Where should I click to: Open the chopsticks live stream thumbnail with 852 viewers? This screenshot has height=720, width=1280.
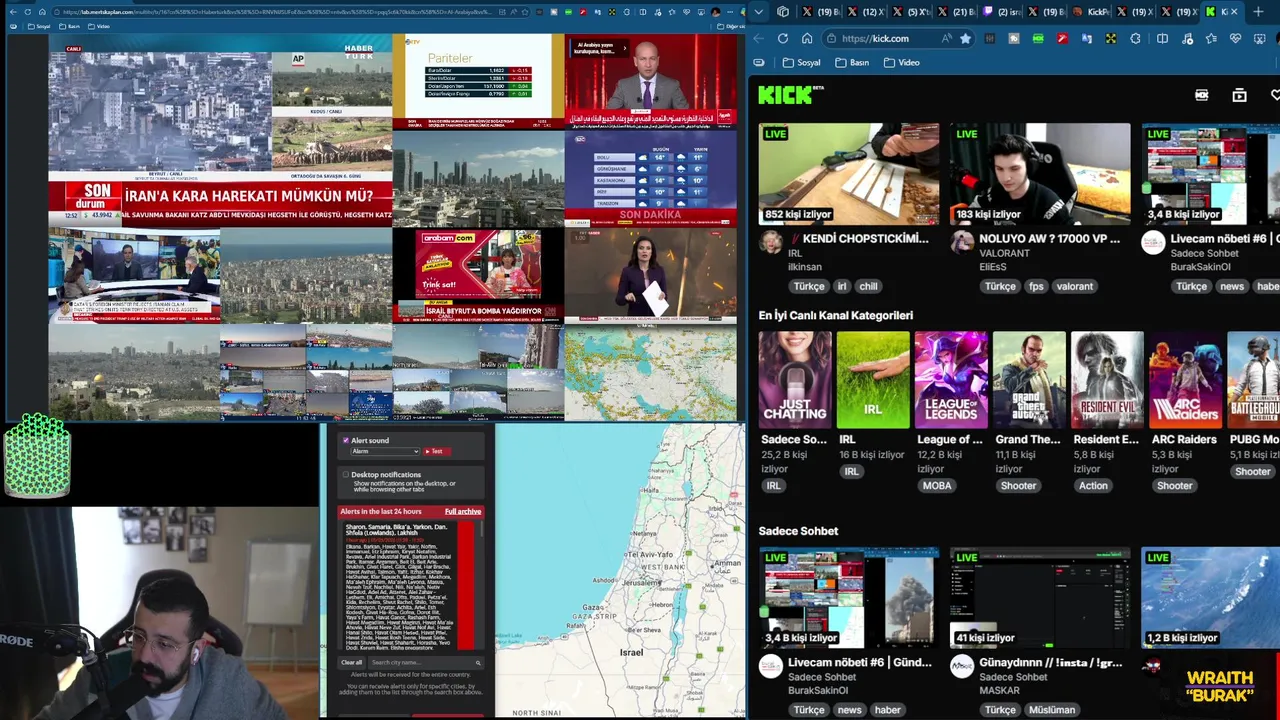point(849,174)
